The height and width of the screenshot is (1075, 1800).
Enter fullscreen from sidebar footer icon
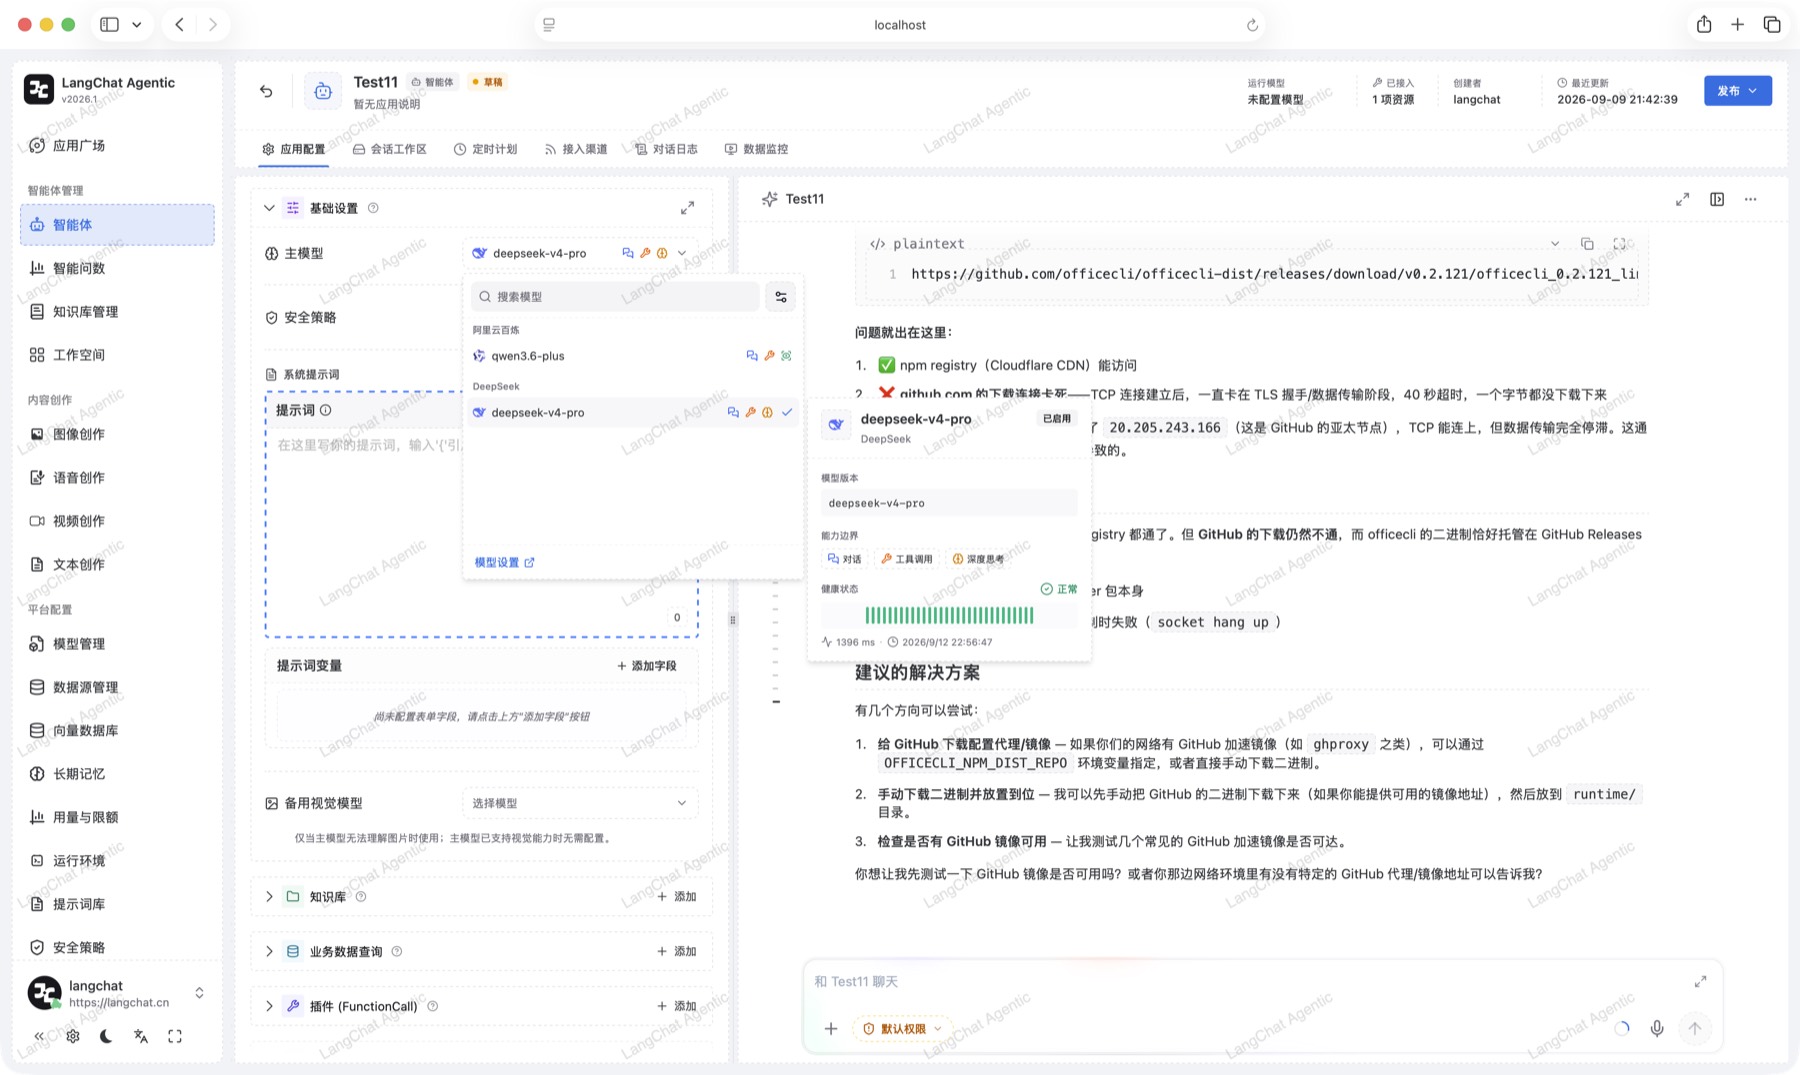(175, 1036)
